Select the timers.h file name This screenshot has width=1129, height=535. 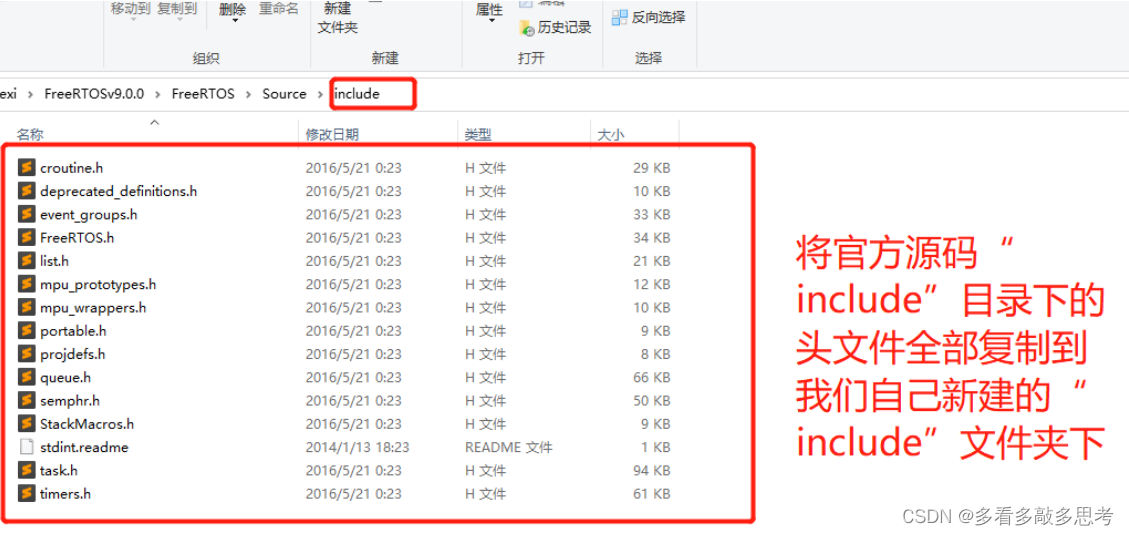click(x=66, y=494)
